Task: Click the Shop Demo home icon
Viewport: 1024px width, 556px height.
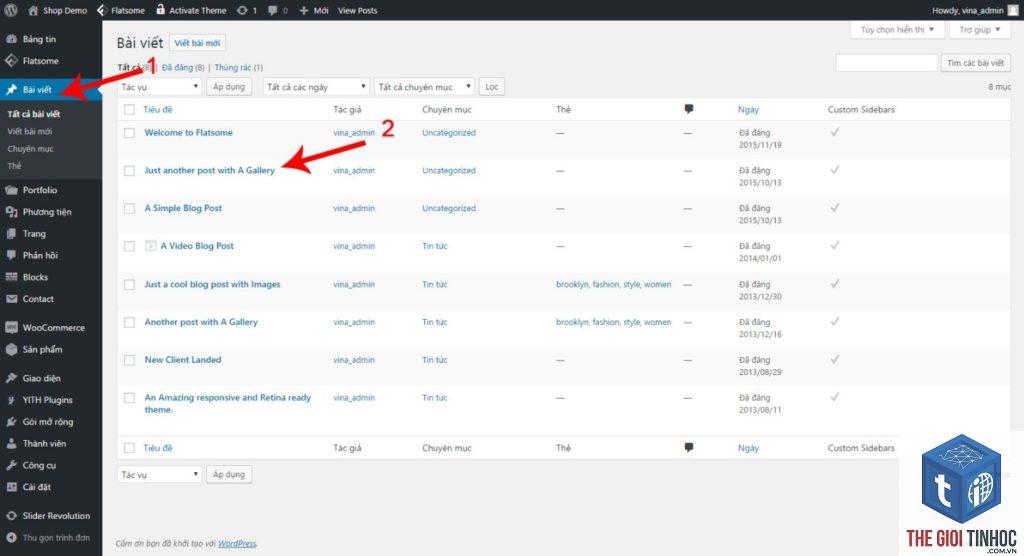Action: 33,10
